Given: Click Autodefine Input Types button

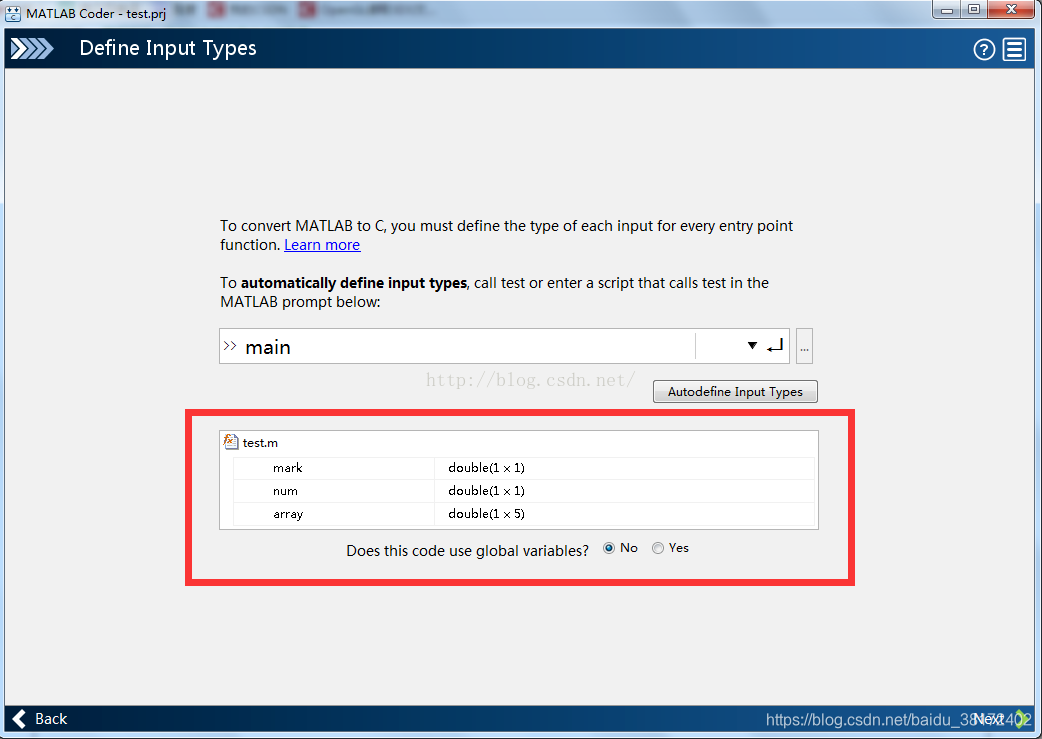Looking at the screenshot, I should 735,392.
